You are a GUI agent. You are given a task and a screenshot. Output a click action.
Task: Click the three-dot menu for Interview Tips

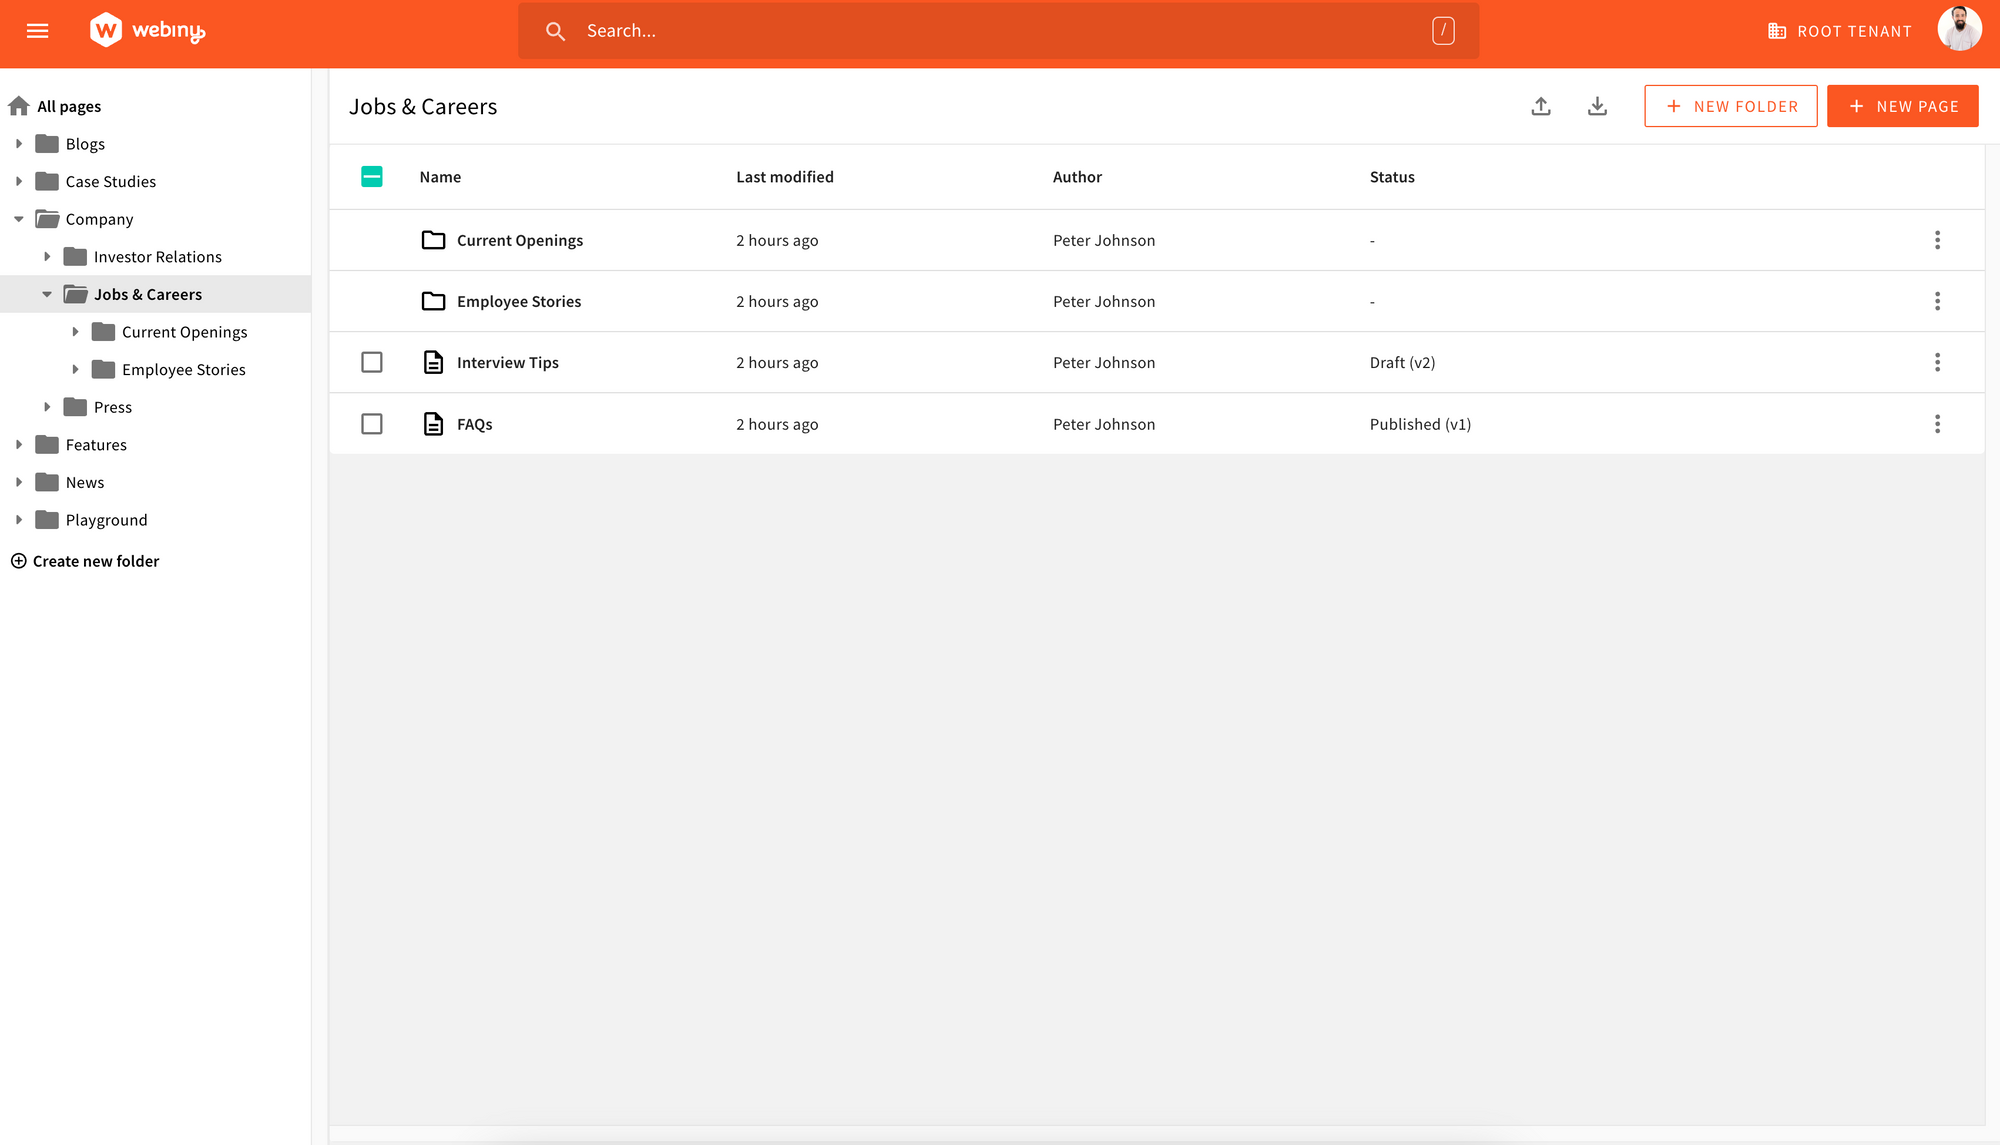click(x=1937, y=362)
